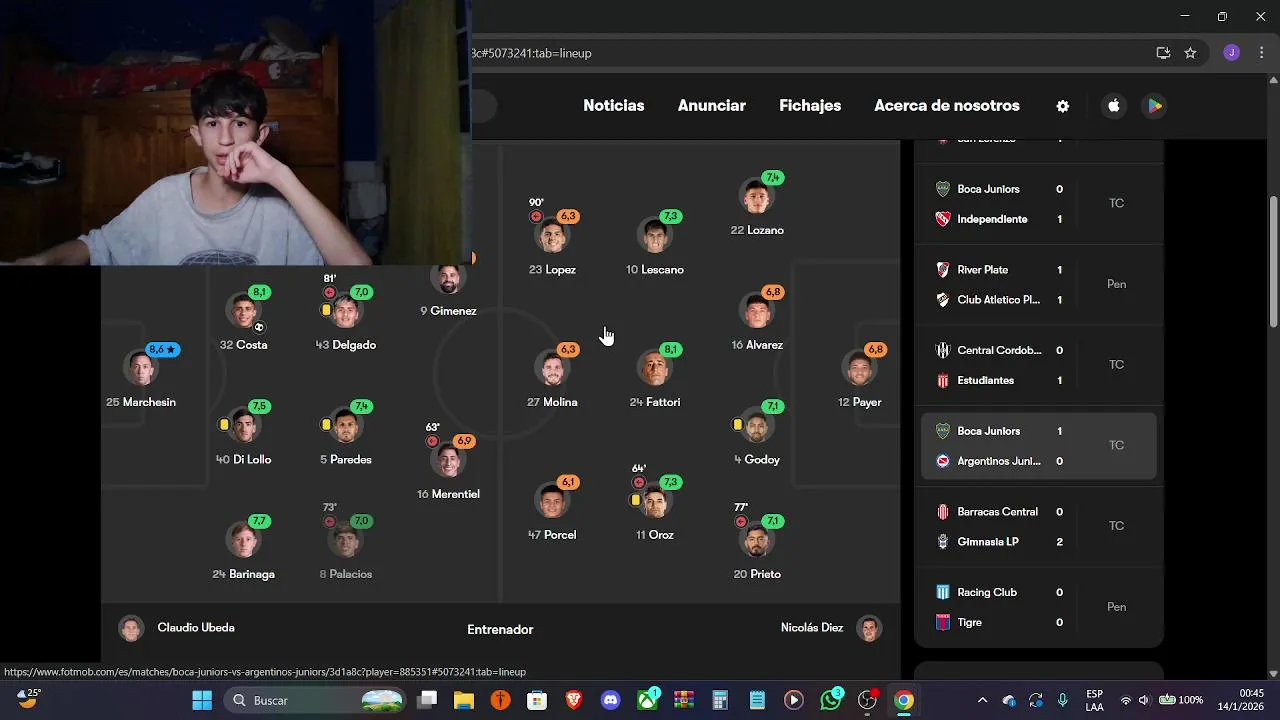Select player 24 Fattori

pos(655,377)
